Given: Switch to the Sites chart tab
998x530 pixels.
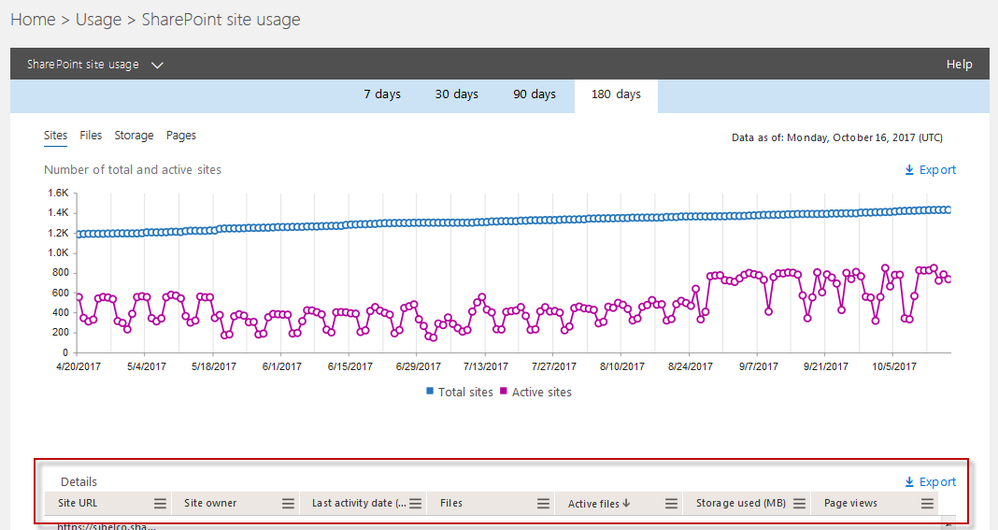Looking at the screenshot, I should (x=55, y=136).
